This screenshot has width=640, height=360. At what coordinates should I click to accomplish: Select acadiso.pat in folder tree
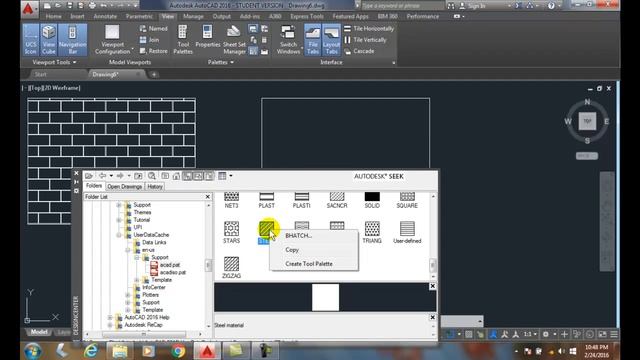(x=168, y=272)
